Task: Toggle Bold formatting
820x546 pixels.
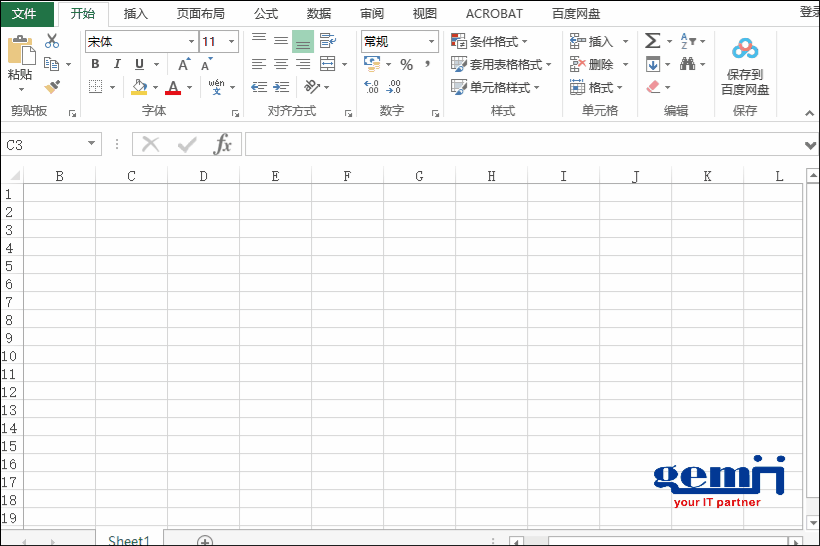Action: point(95,64)
